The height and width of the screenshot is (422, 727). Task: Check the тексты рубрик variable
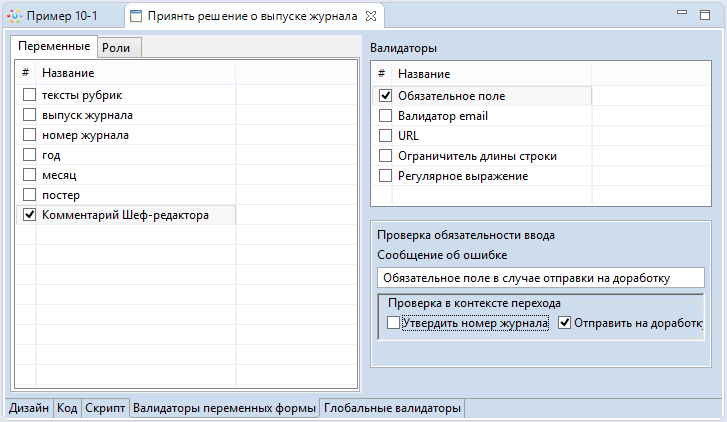tap(29, 95)
